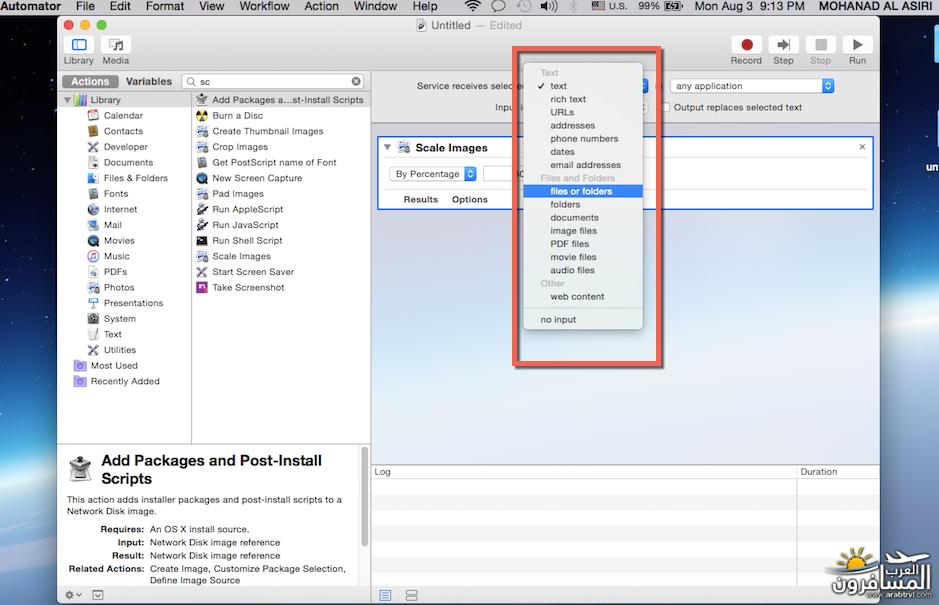The height and width of the screenshot is (605, 939).
Task: Select the Internet category icon
Action: tap(93, 209)
